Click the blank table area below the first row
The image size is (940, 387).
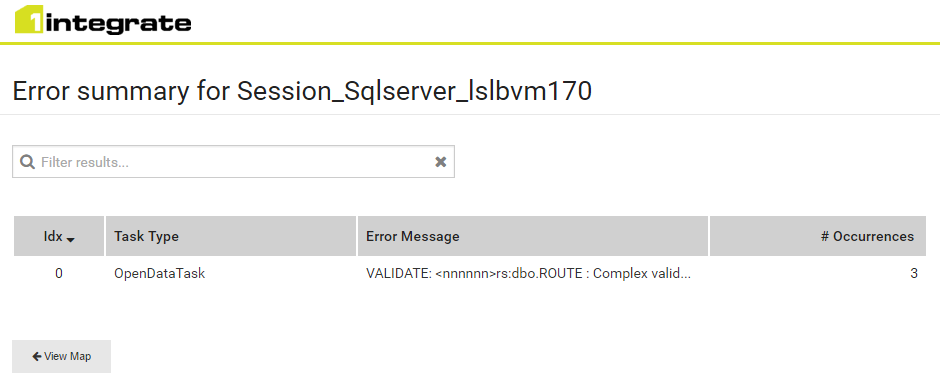pyautogui.click(x=470, y=309)
